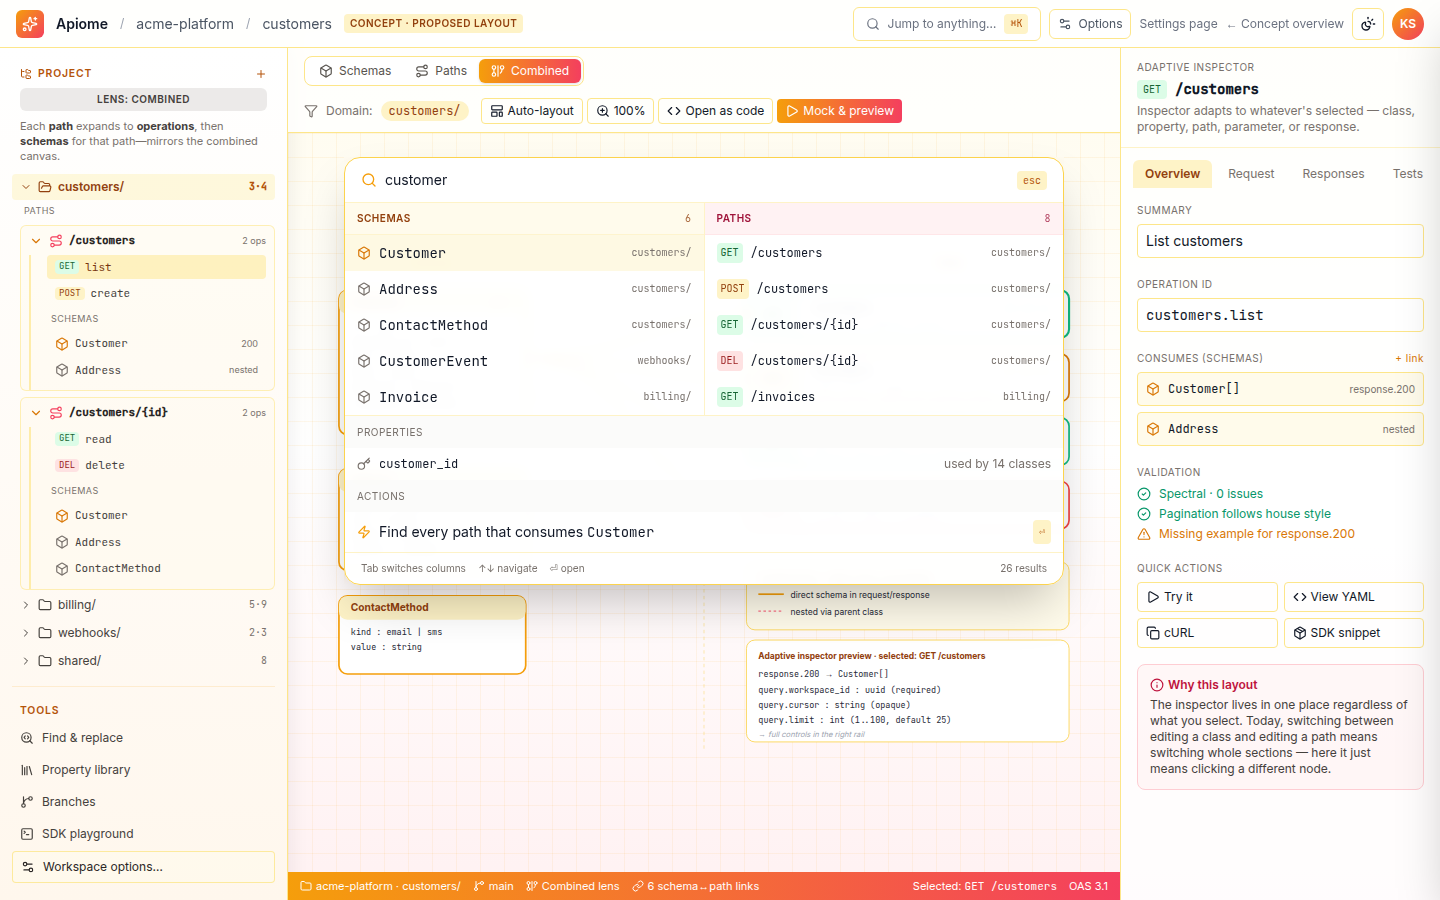Open the Request inspector tab
1440x900 pixels.
[1251, 174]
